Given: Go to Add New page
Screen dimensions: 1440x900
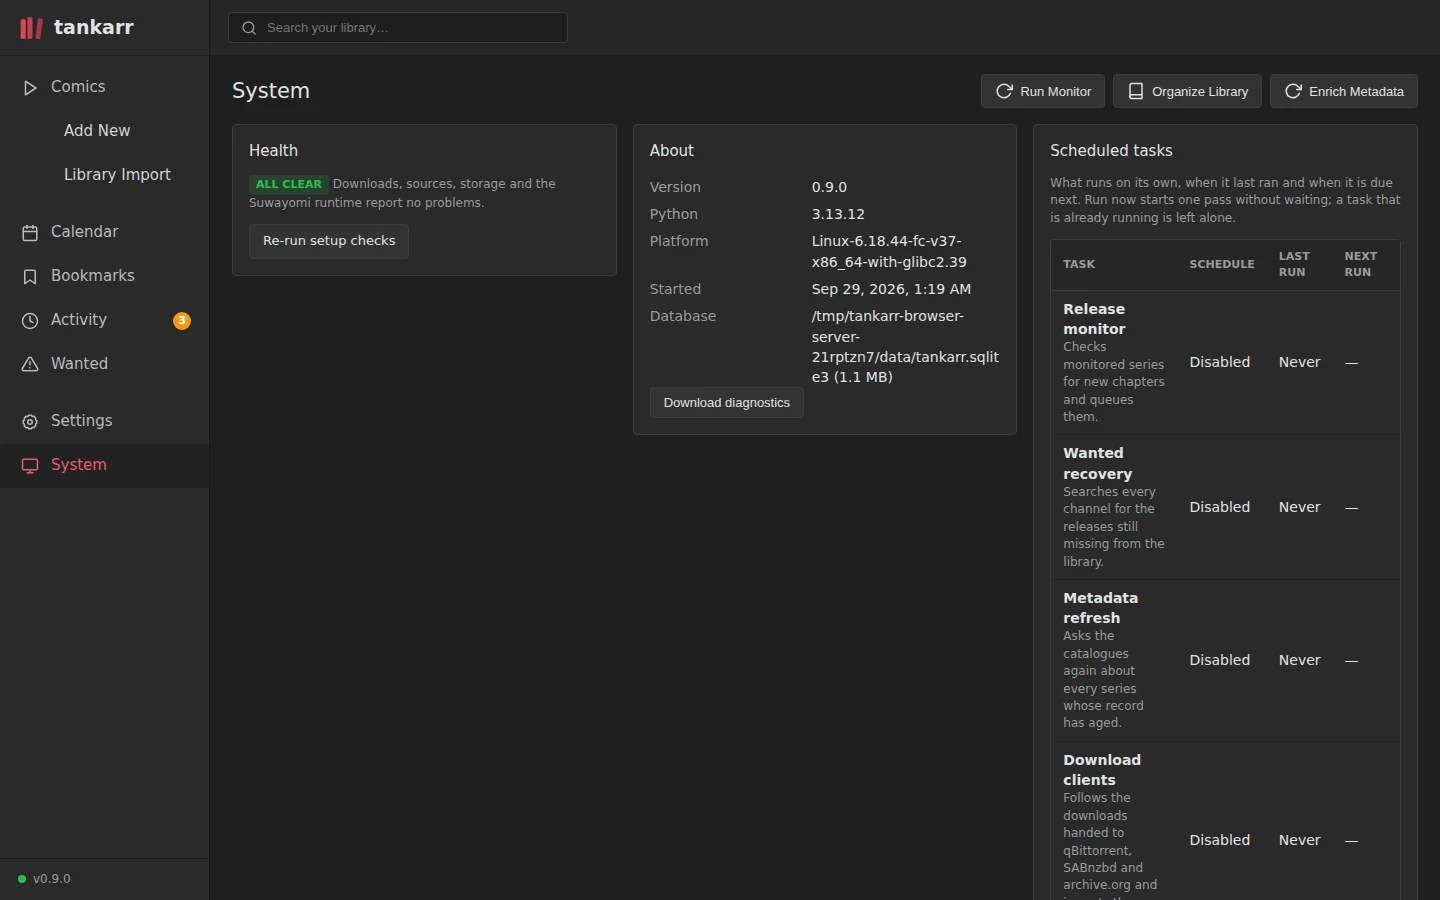Looking at the screenshot, I should 105,131.
